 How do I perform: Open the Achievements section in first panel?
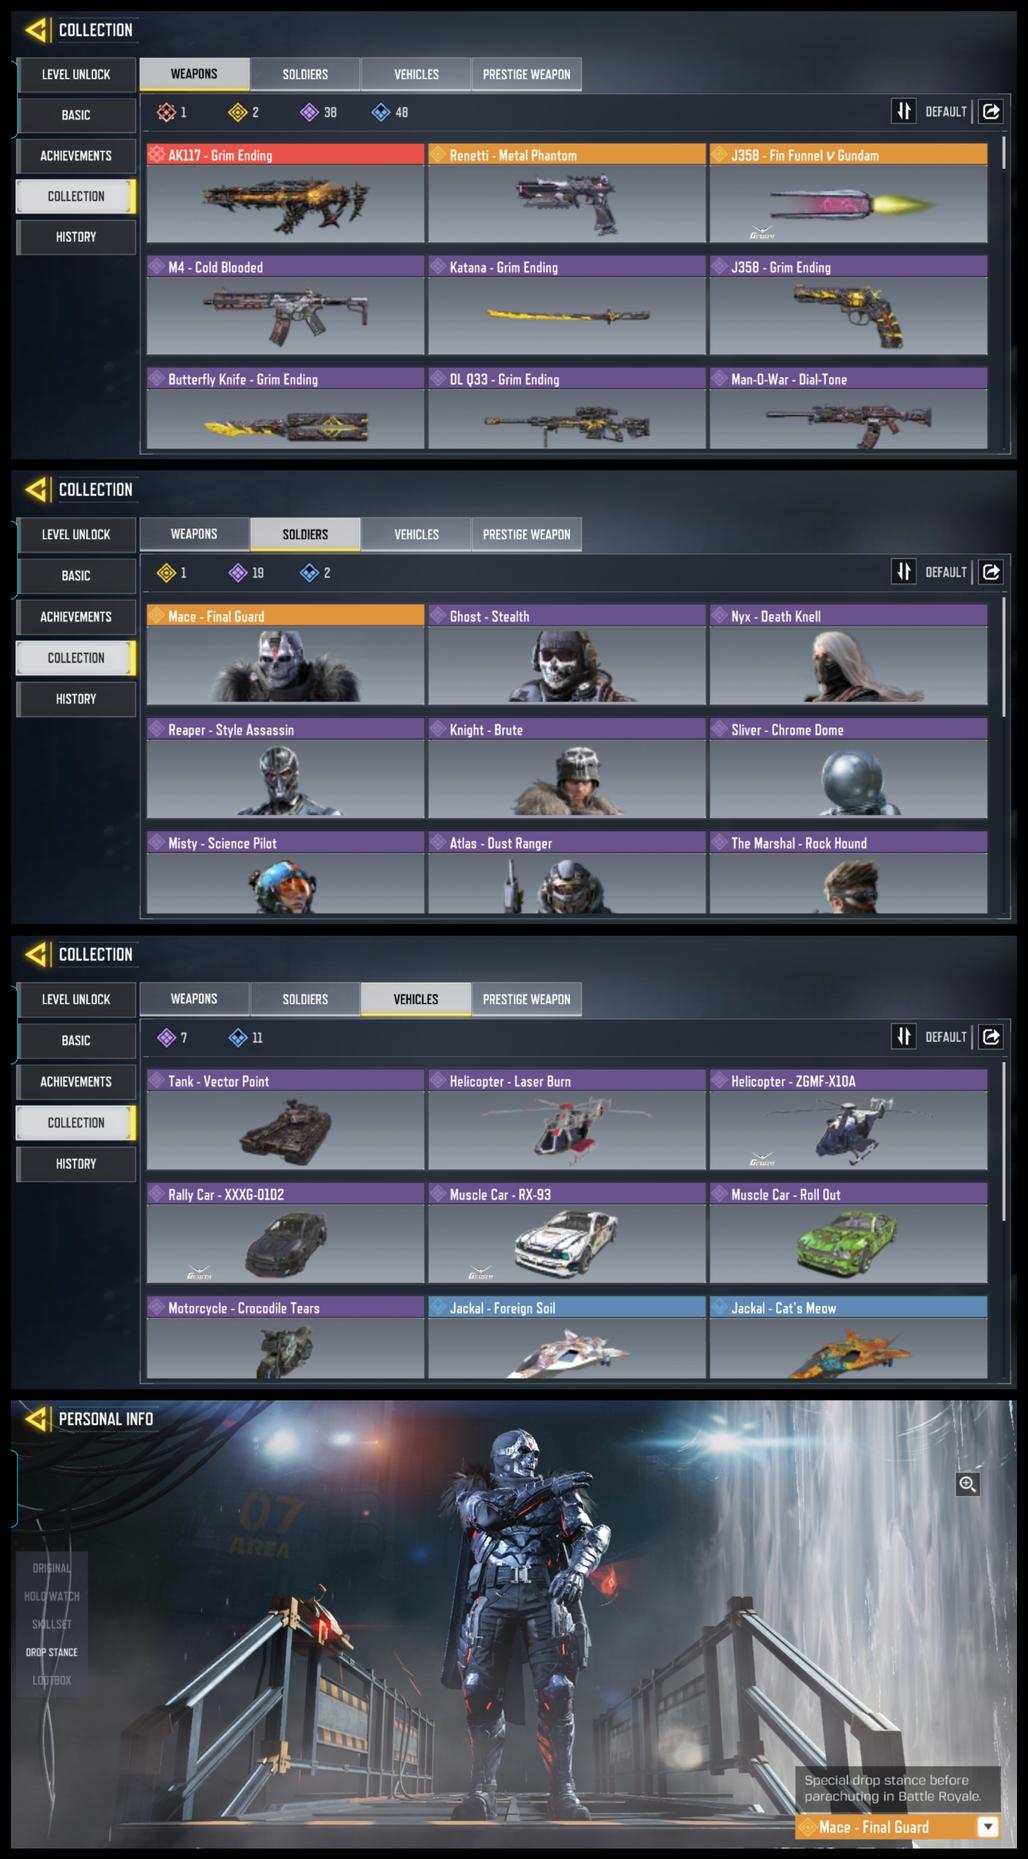(76, 156)
